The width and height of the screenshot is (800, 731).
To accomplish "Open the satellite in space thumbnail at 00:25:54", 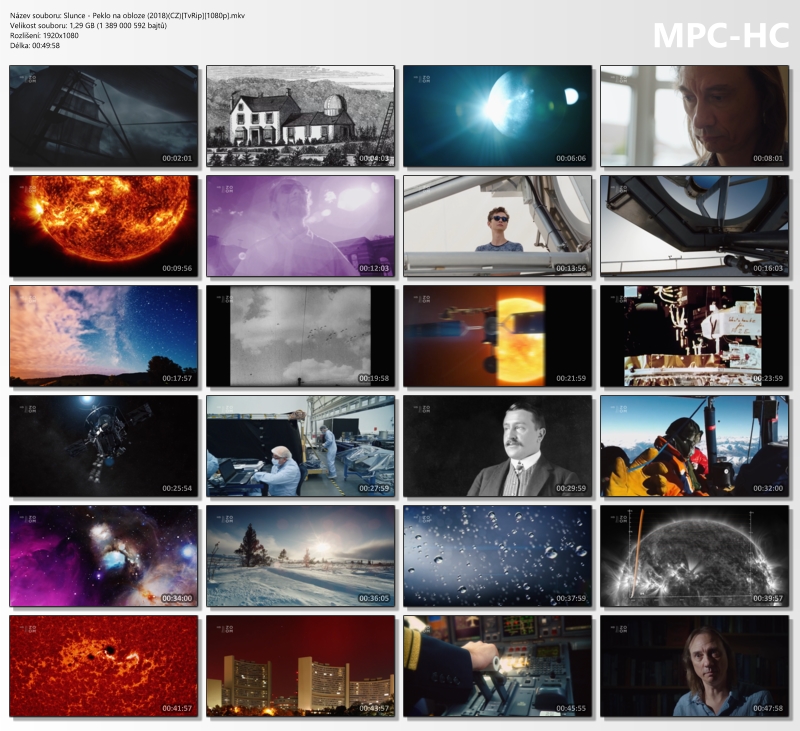I will tap(104, 446).
